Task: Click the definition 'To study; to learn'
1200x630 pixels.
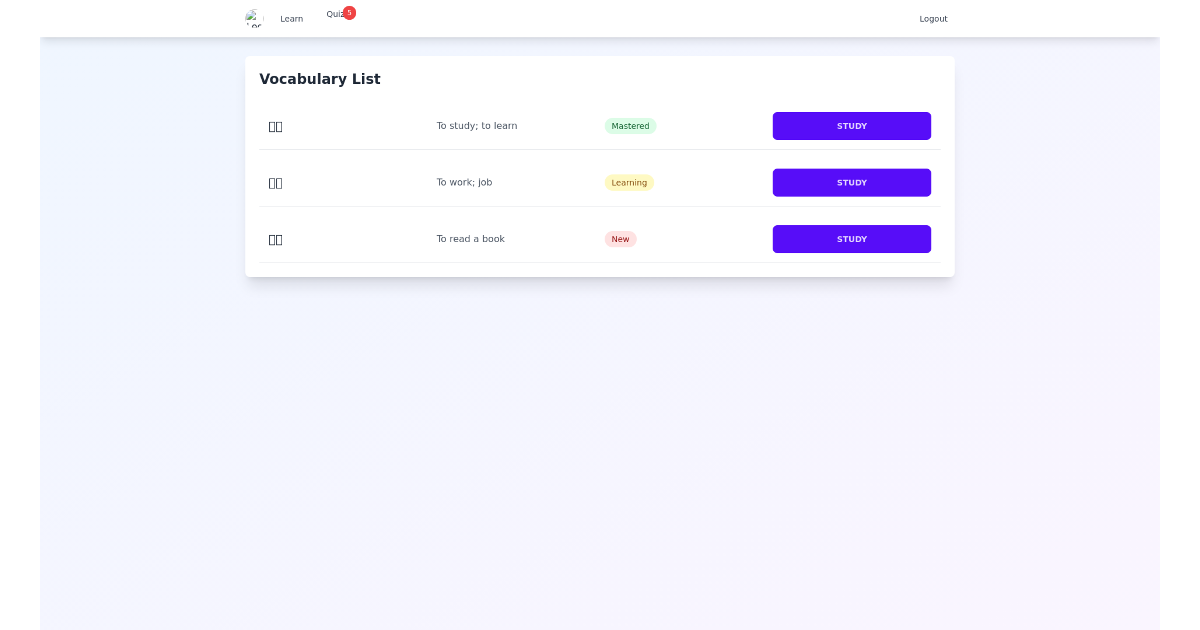Action: [x=477, y=126]
